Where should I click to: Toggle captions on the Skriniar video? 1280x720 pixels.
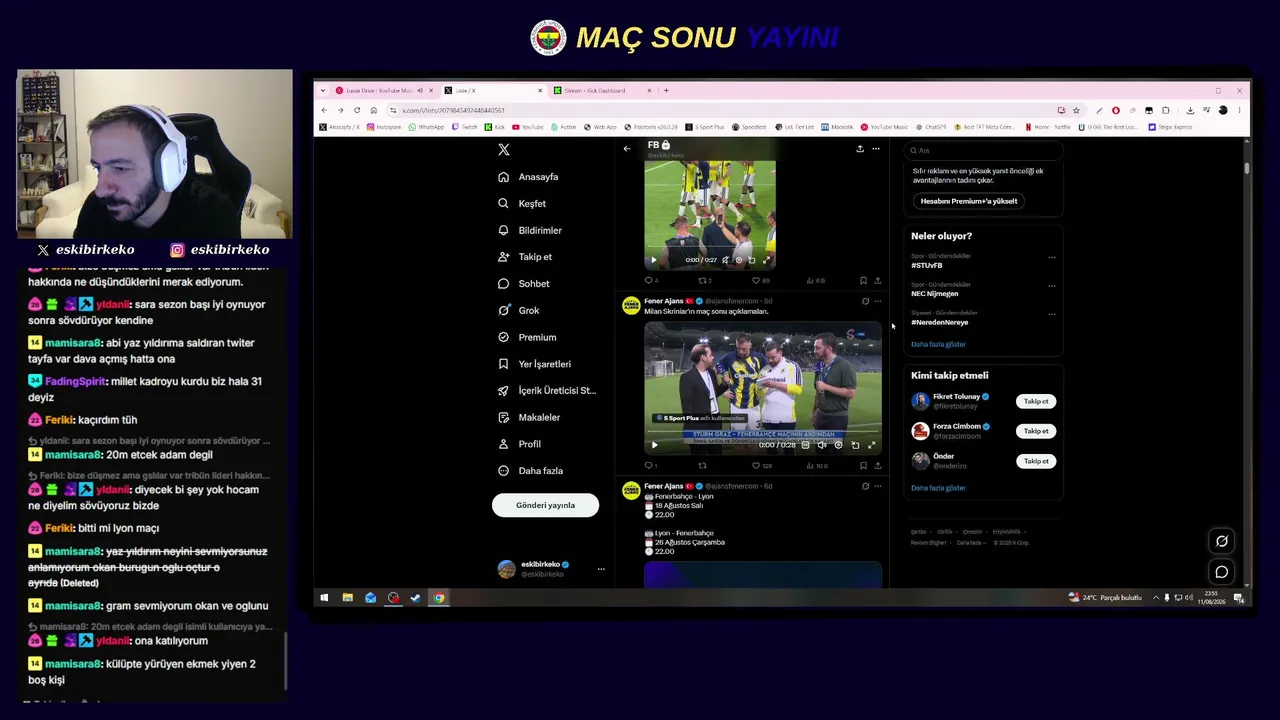tap(805, 445)
